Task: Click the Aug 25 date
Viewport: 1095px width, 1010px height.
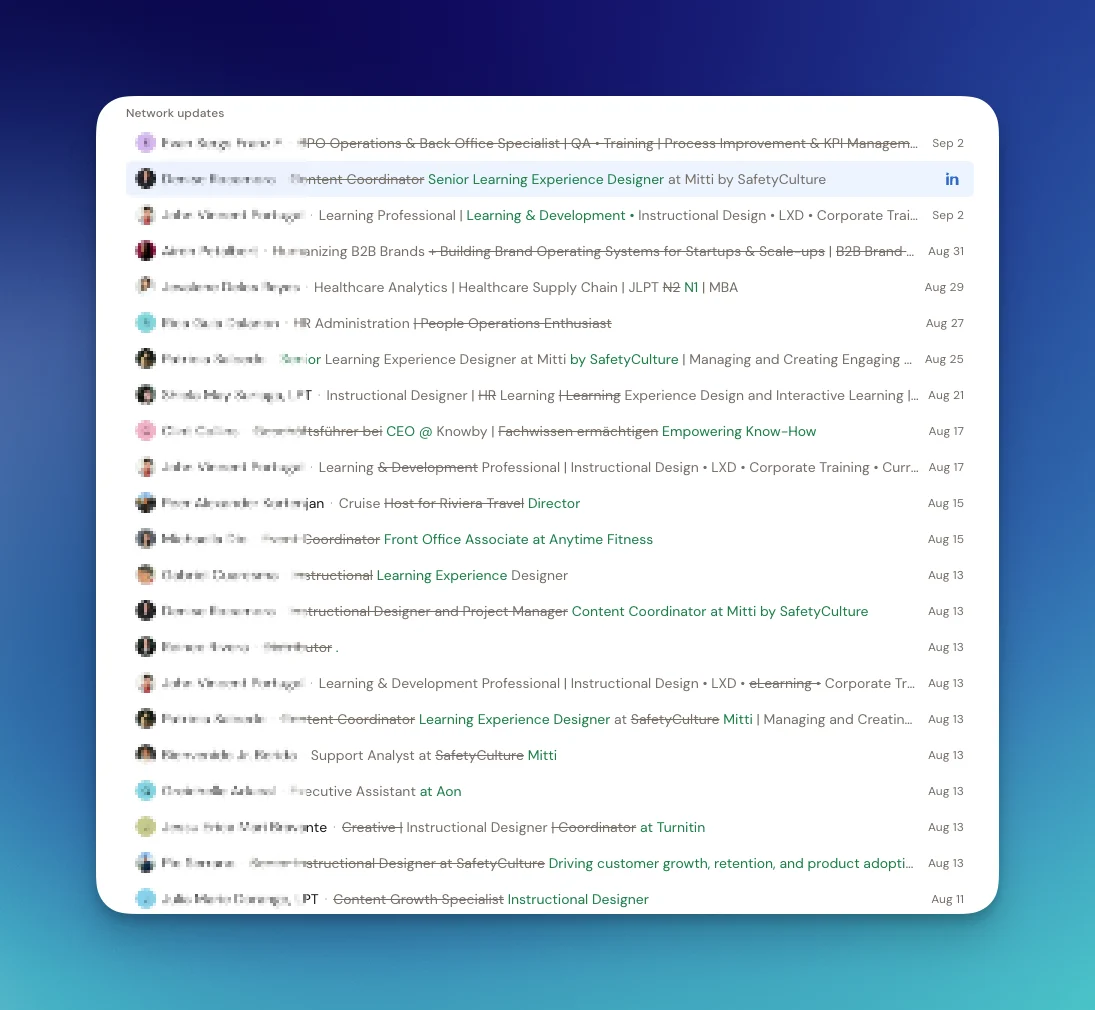Action: [943, 359]
